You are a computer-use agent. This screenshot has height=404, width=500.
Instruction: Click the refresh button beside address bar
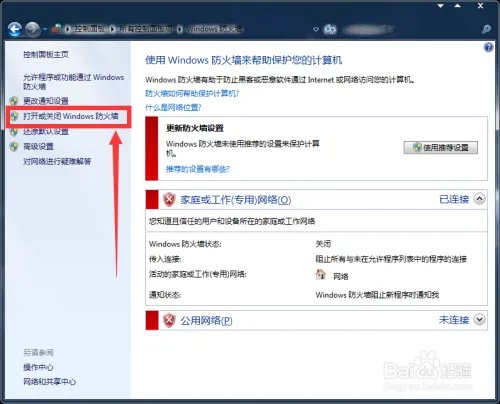point(330,29)
